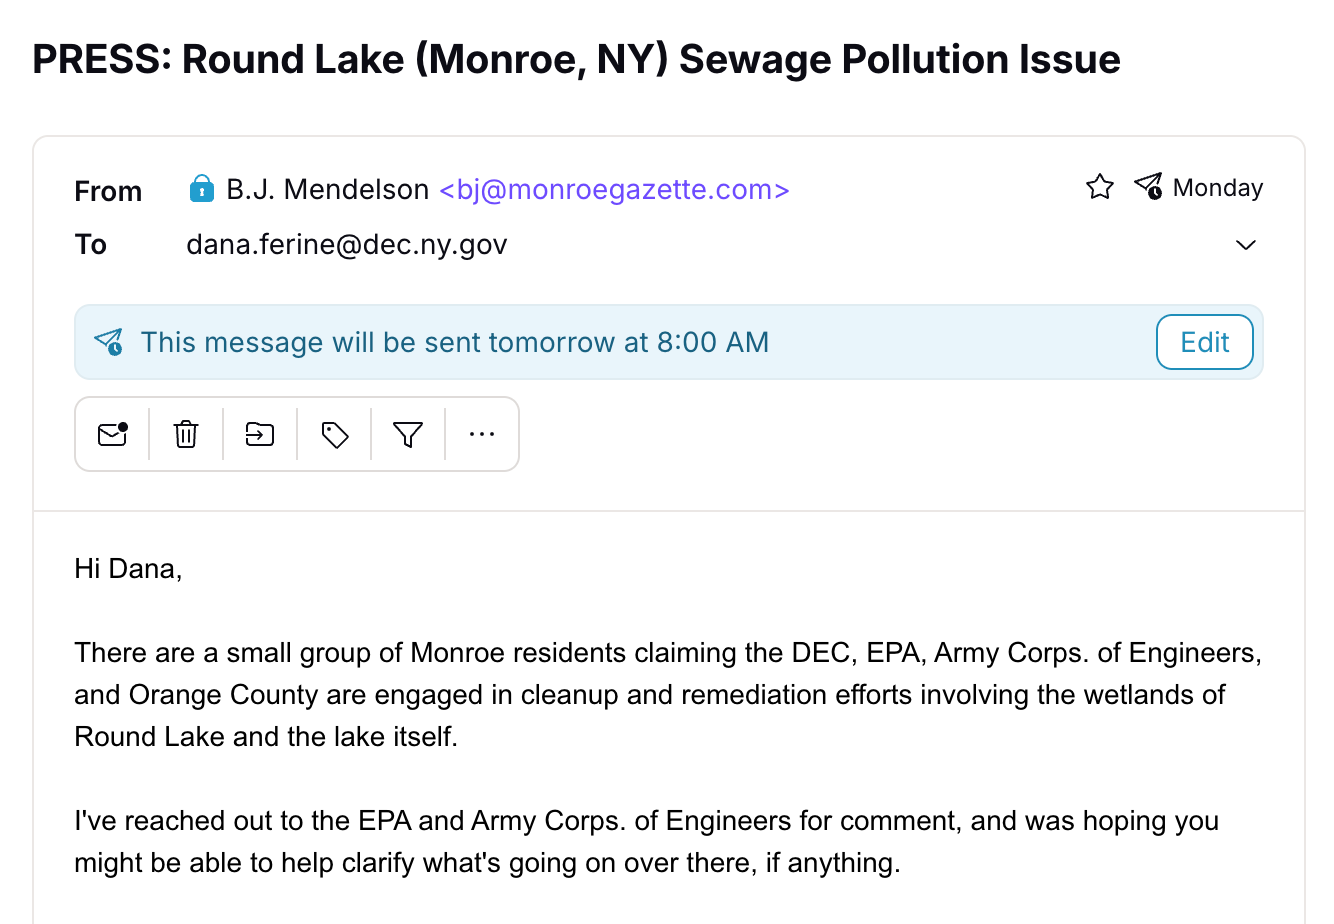Click the paper-plane clock icon in the banner
Viewport: 1334px width, 924px height.
point(108,342)
